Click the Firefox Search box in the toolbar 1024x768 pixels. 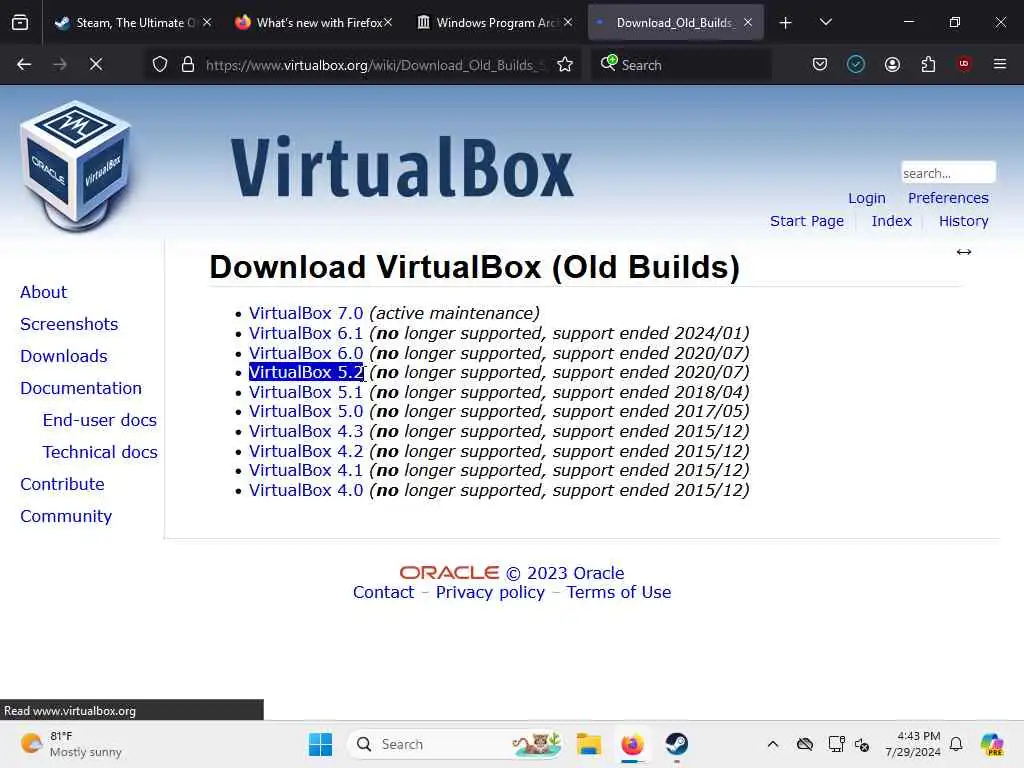click(681, 65)
